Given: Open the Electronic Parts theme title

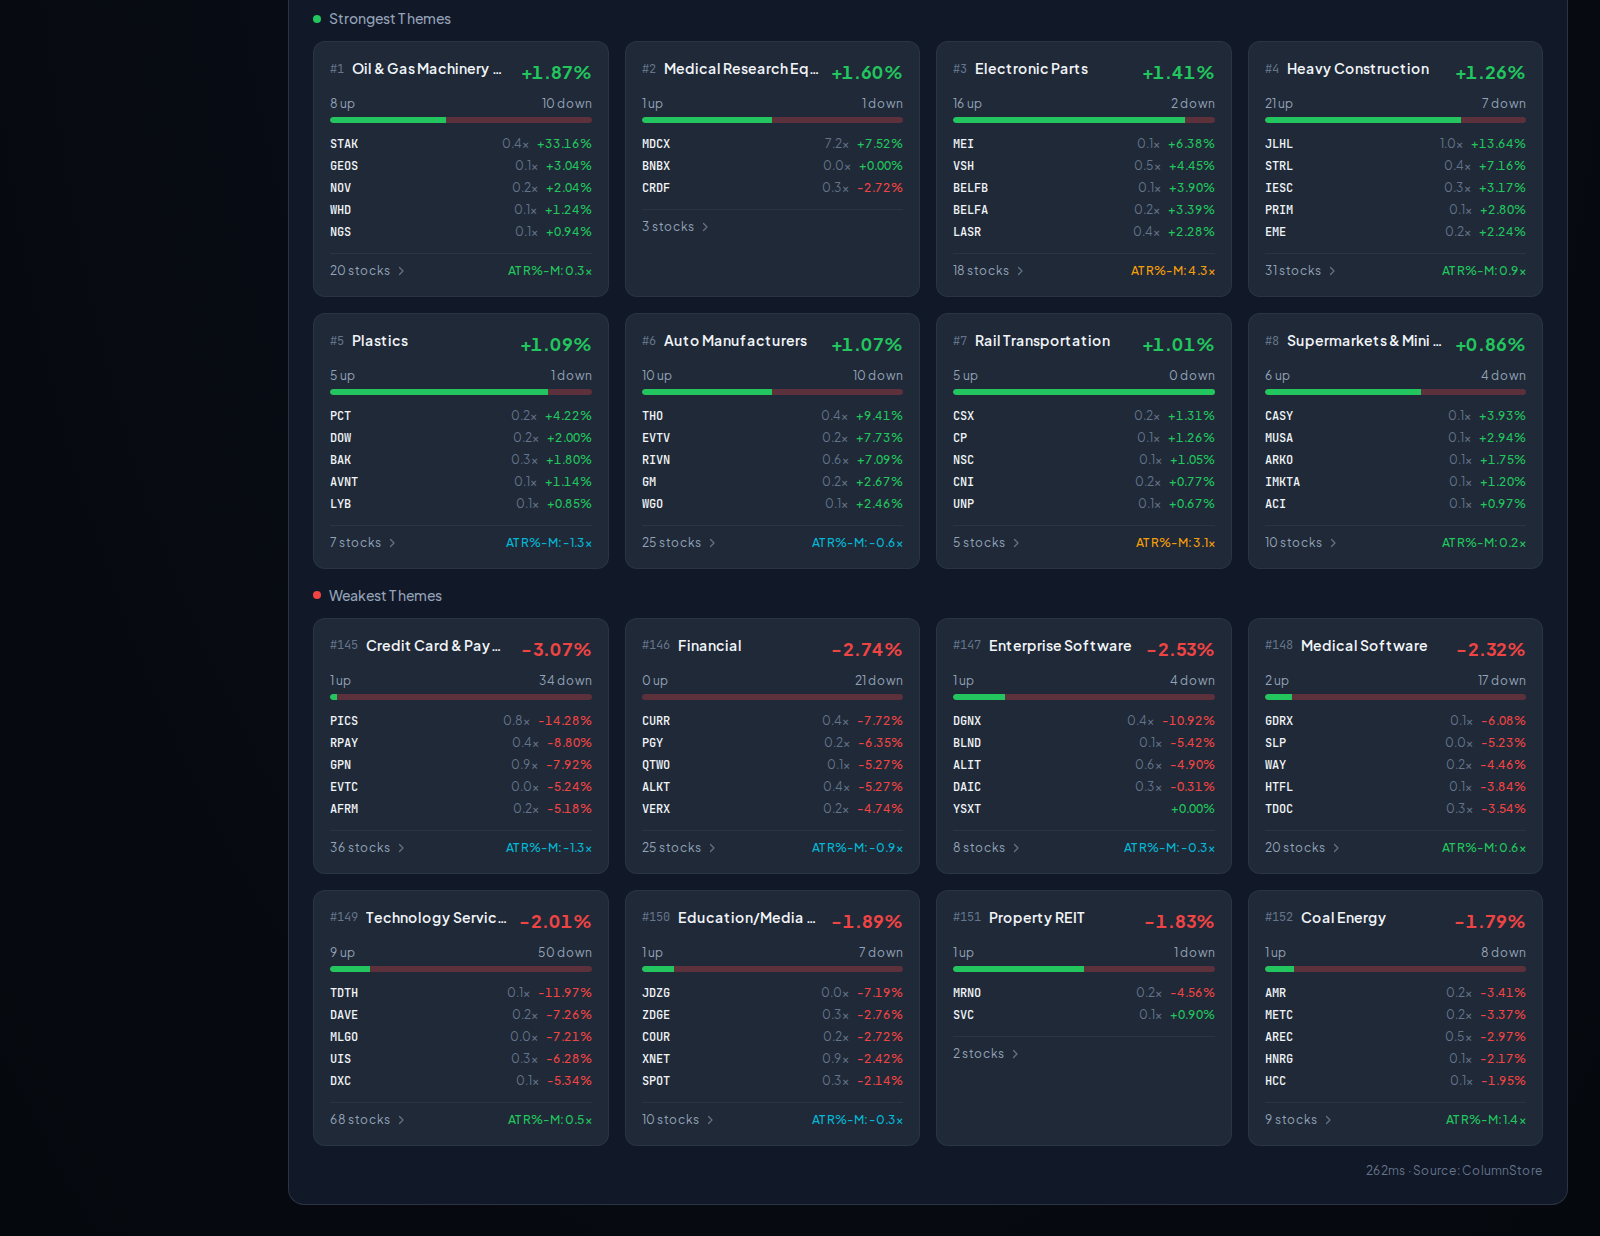Looking at the screenshot, I should click(1031, 69).
